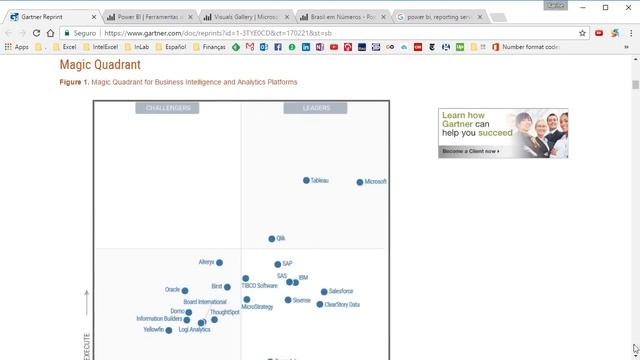Click the Learn how Gartner can help ad
The height and width of the screenshot is (360, 640).
503,133
